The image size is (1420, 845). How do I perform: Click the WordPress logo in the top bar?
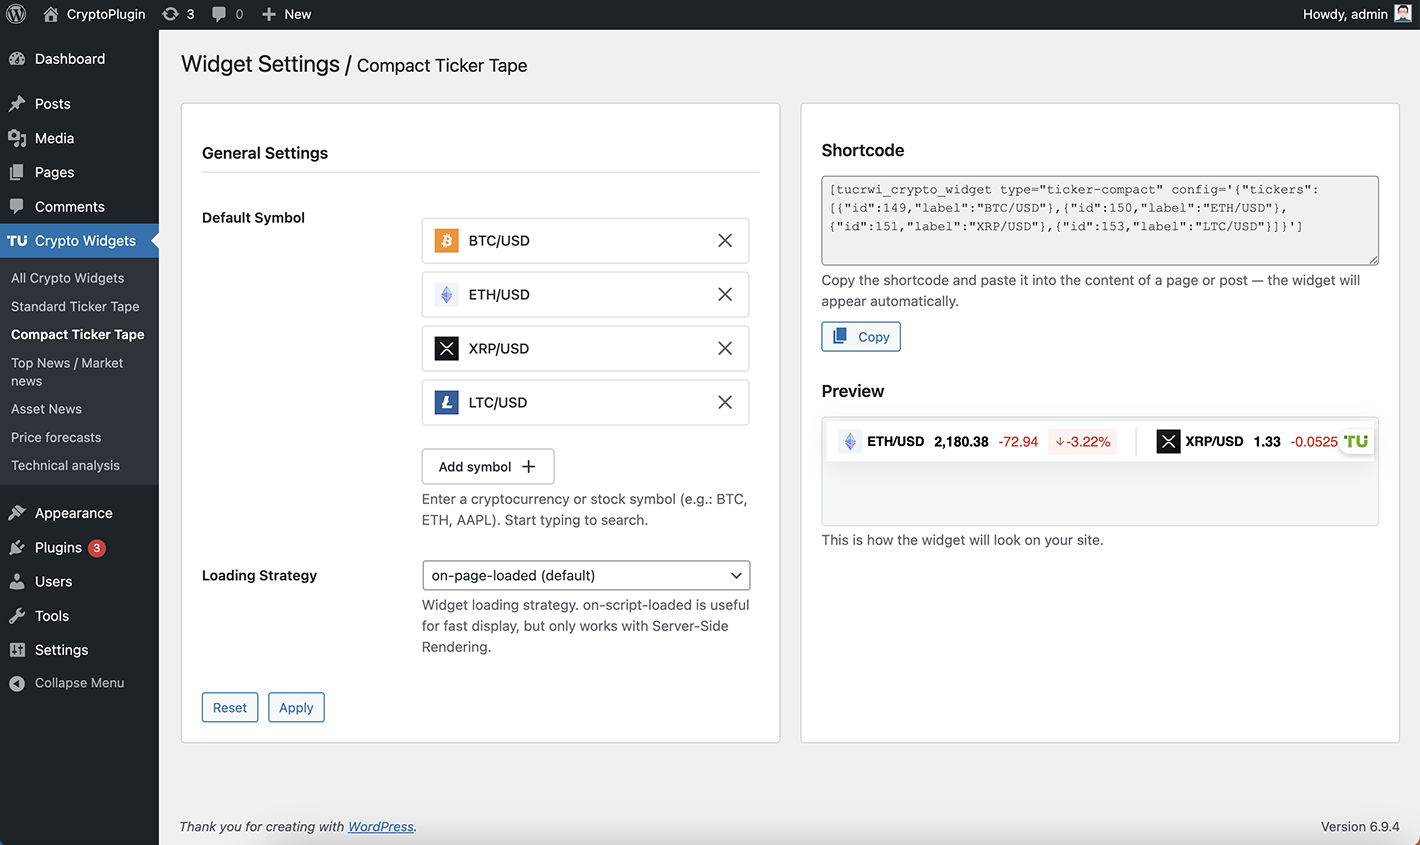tap(15, 14)
